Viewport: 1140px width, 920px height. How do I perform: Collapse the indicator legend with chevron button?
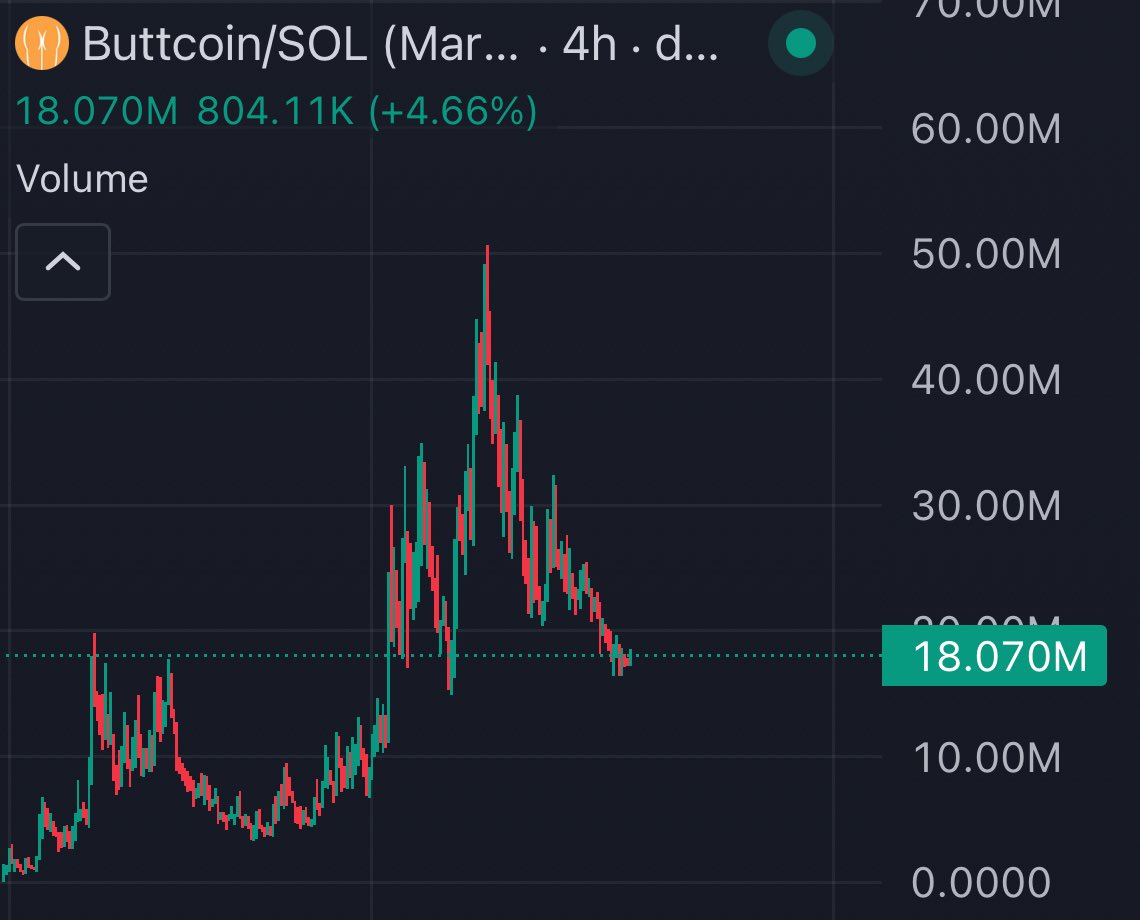click(63, 262)
